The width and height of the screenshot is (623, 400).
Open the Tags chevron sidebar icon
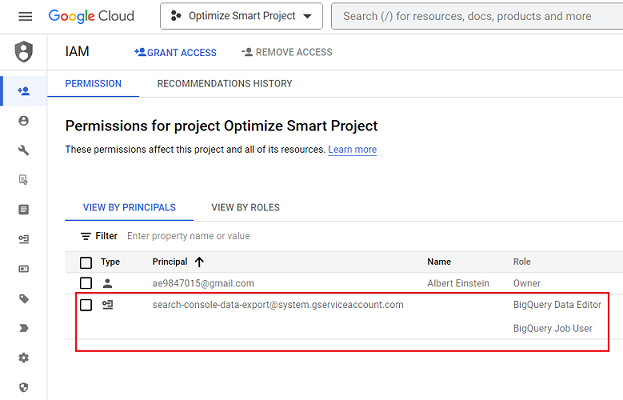tap(23, 328)
